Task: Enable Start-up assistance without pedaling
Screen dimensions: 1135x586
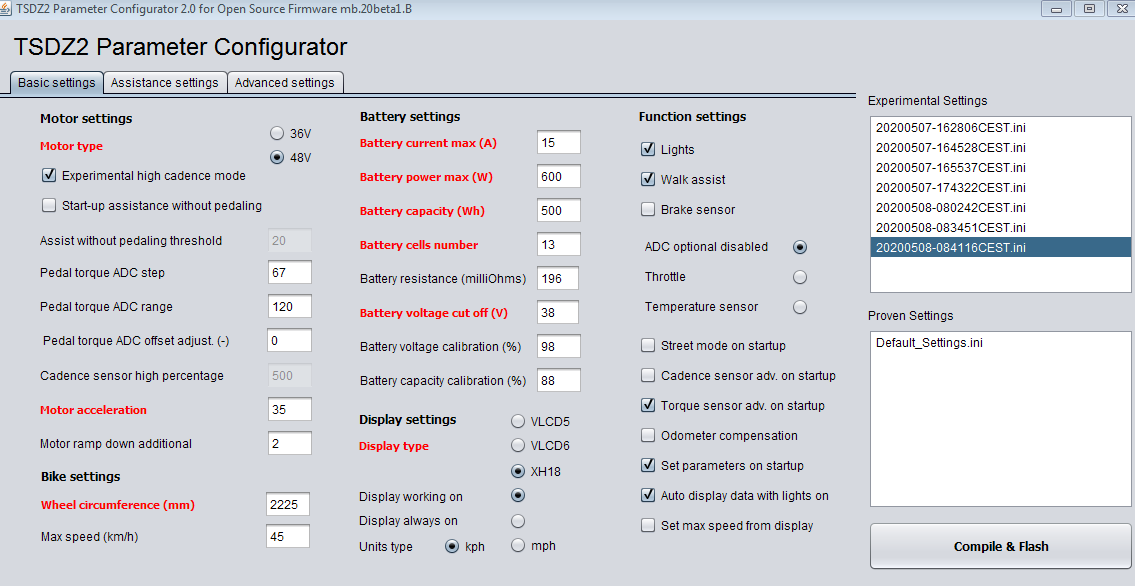Action: (48, 205)
